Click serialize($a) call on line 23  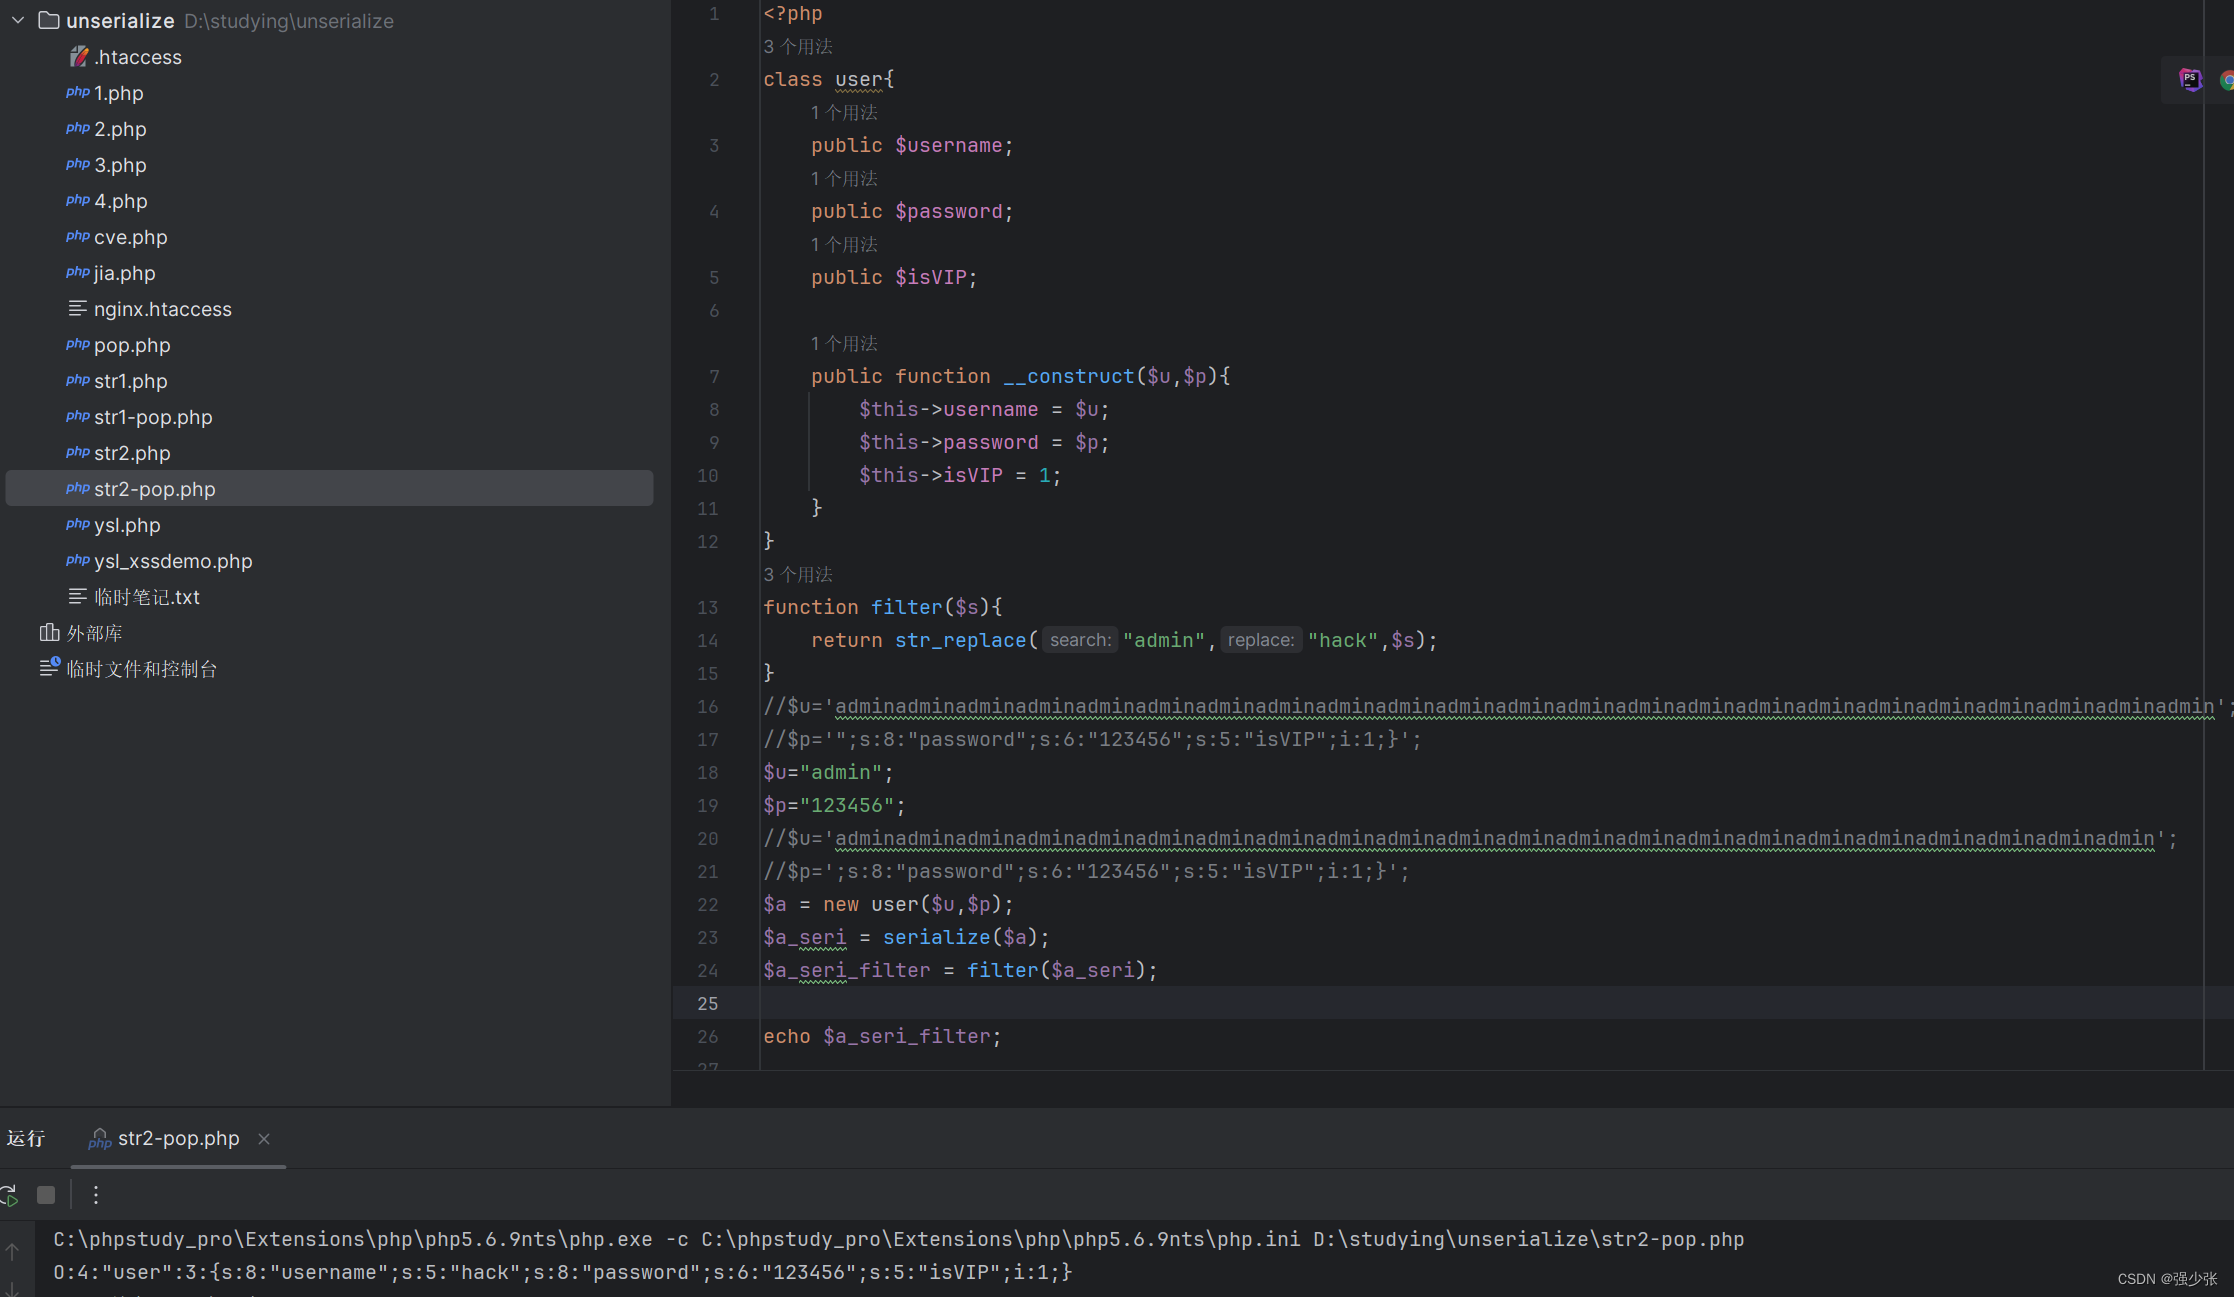tap(960, 937)
